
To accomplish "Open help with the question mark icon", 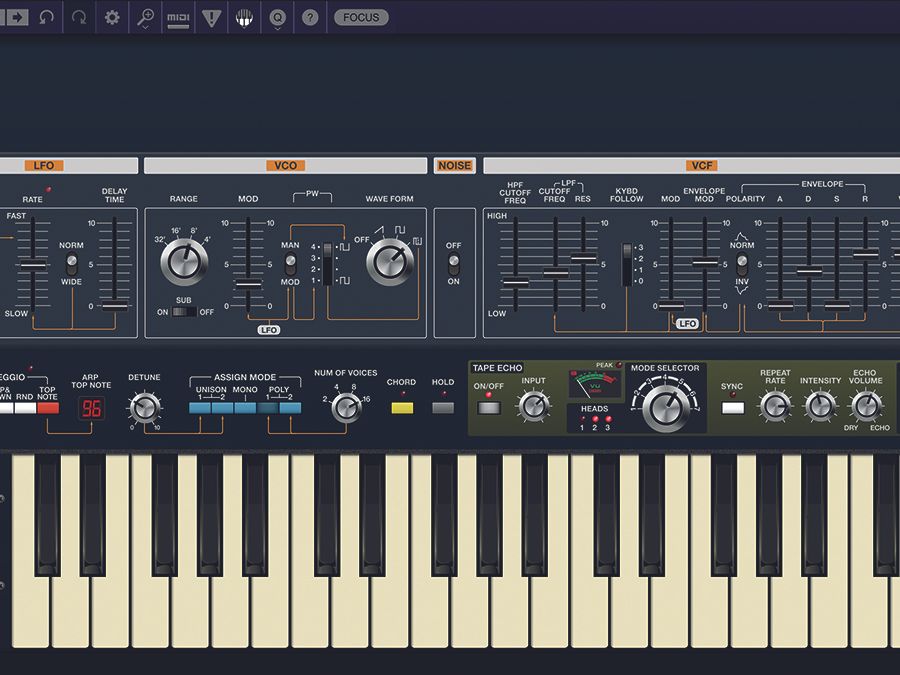I will 310,18.
